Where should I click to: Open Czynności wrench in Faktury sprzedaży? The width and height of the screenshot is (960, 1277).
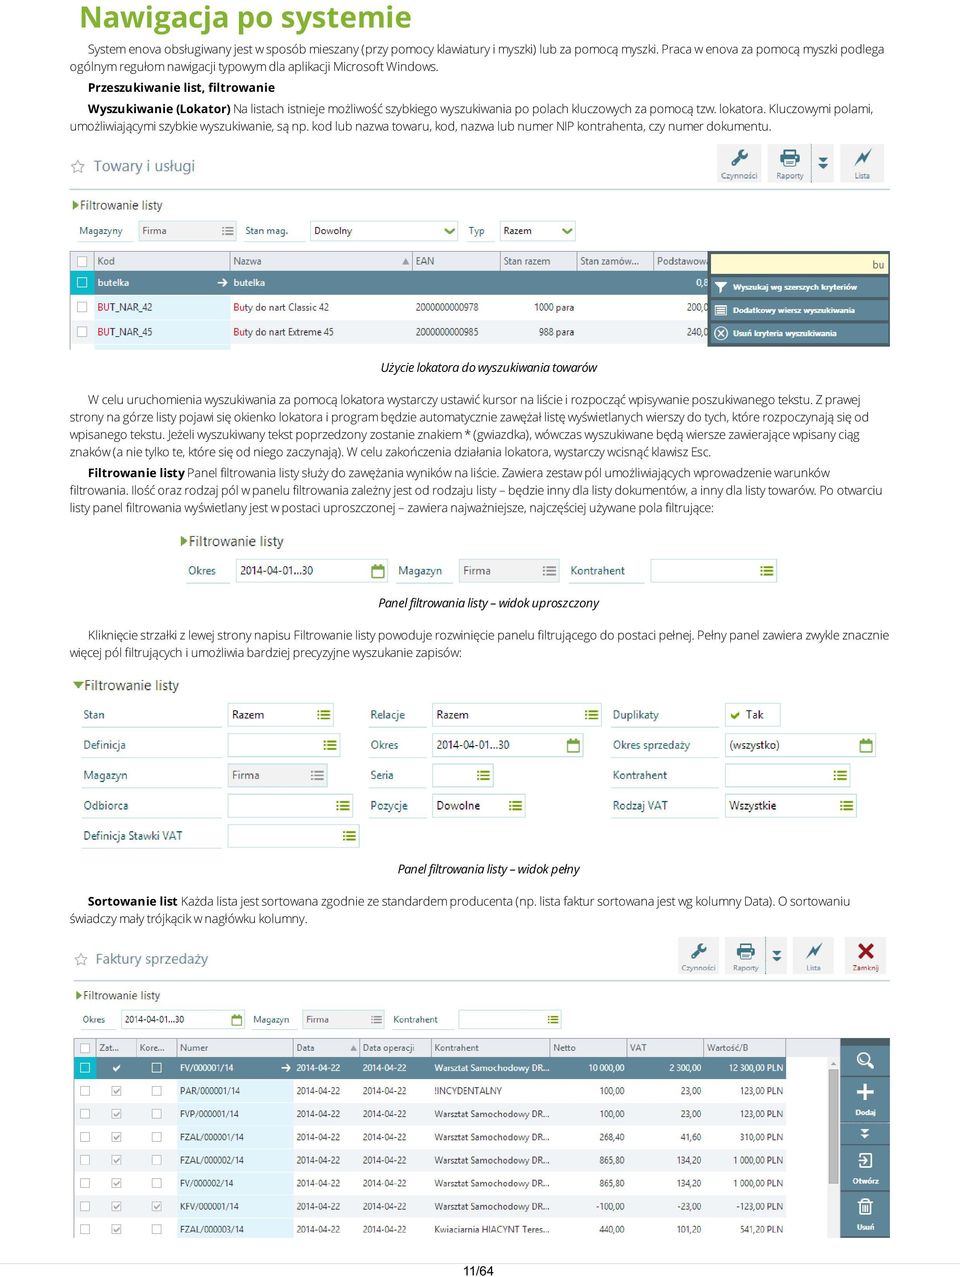699,955
